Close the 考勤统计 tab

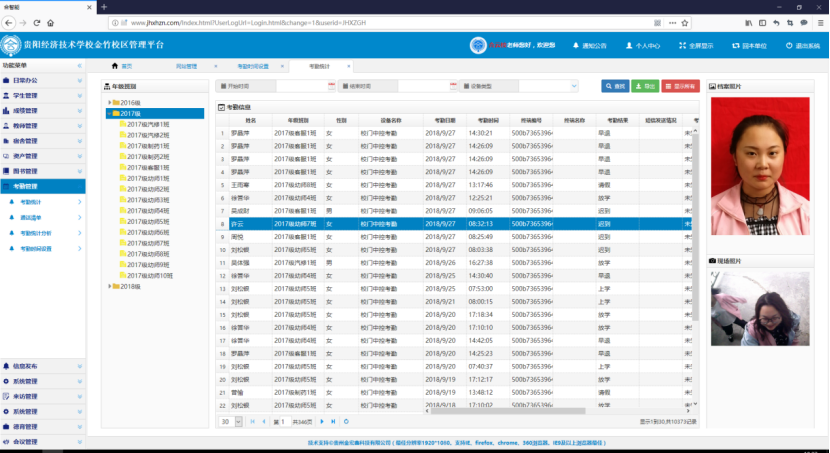point(349,66)
